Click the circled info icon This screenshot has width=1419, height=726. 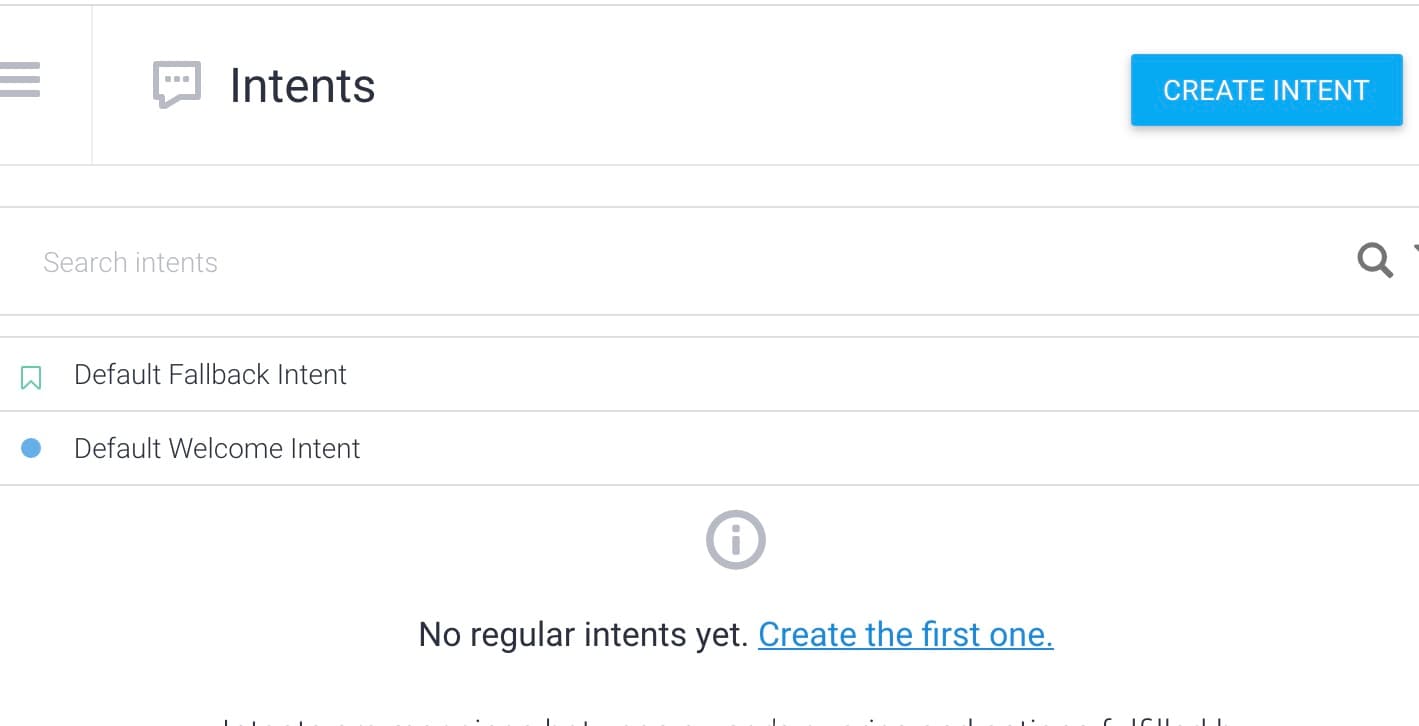click(x=736, y=541)
